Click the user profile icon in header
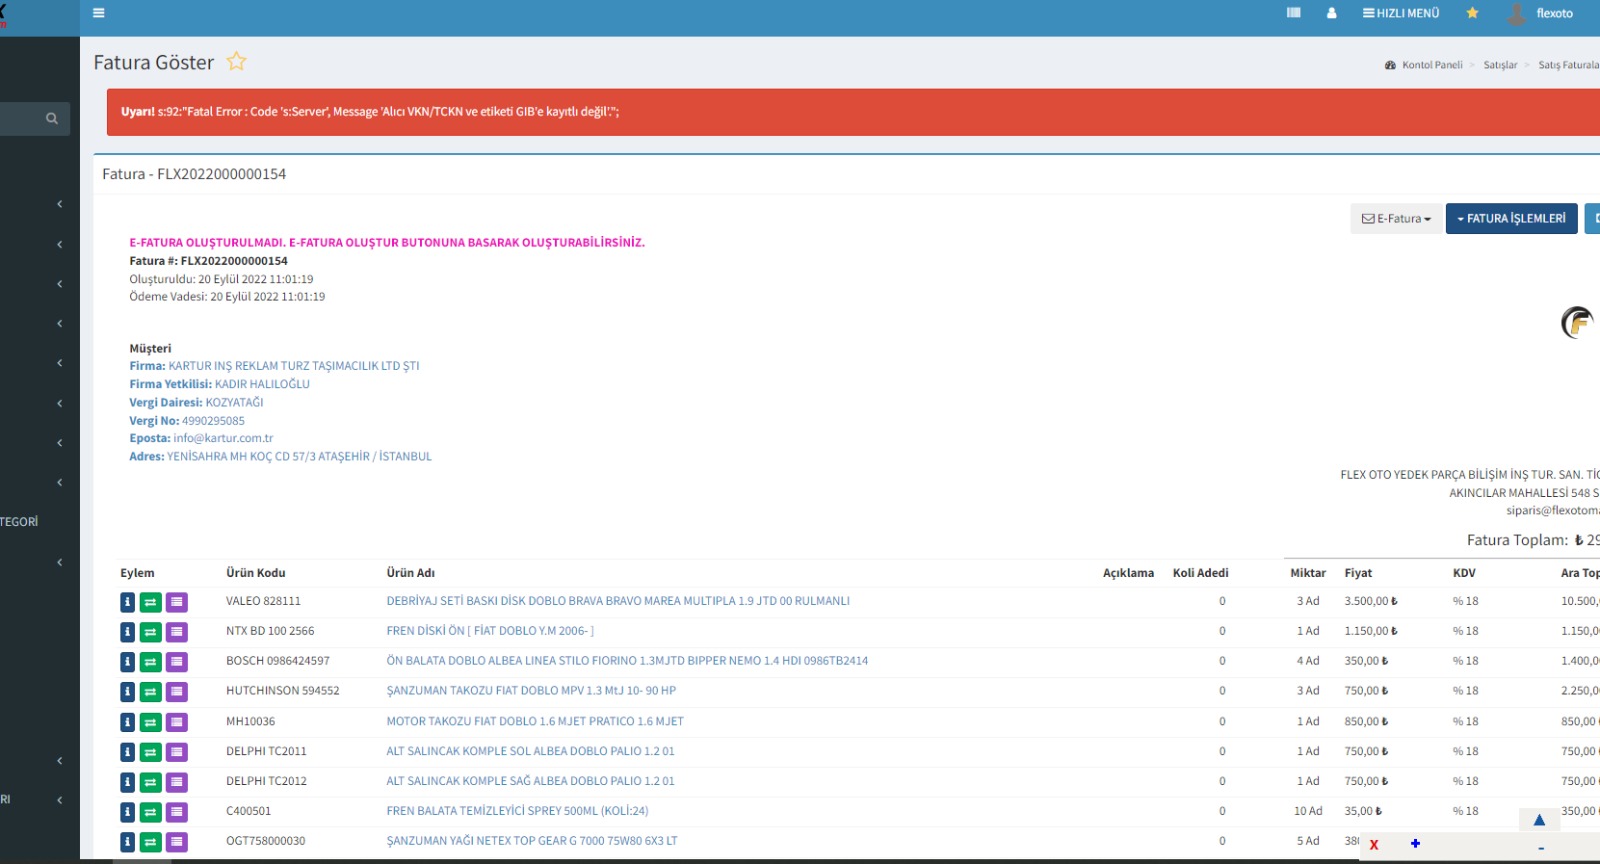 coord(1331,13)
